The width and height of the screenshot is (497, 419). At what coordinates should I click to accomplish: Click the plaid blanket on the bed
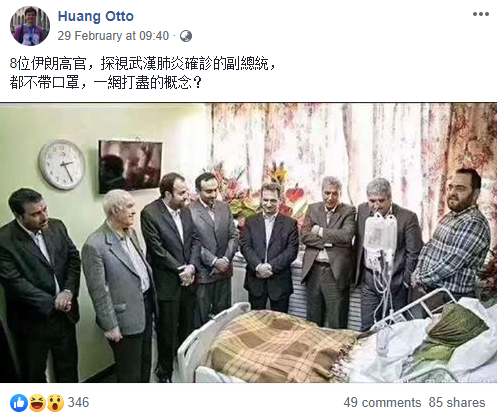pyautogui.click(x=280, y=346)
